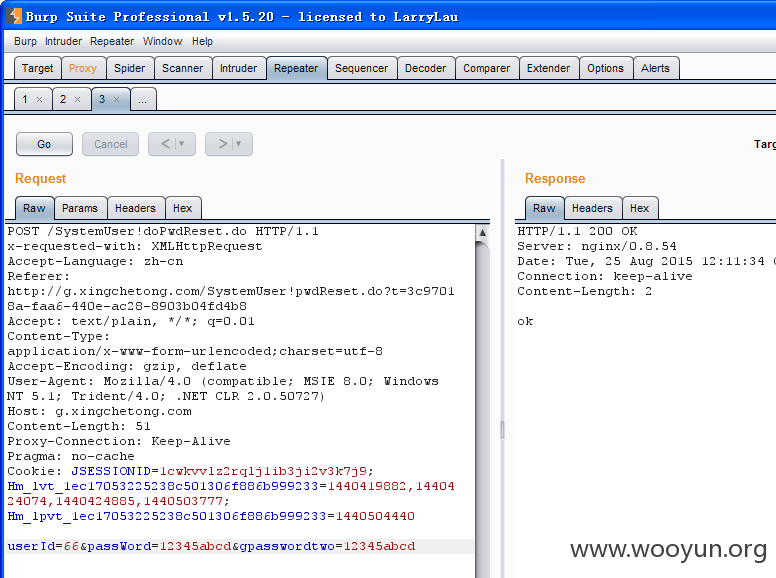Click the Server: nginx/0.8.54 response header
776x578 pixels.
click(596, 246)
